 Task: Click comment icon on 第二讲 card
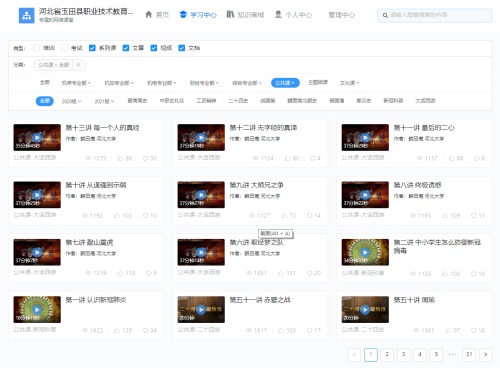point(473,274)
